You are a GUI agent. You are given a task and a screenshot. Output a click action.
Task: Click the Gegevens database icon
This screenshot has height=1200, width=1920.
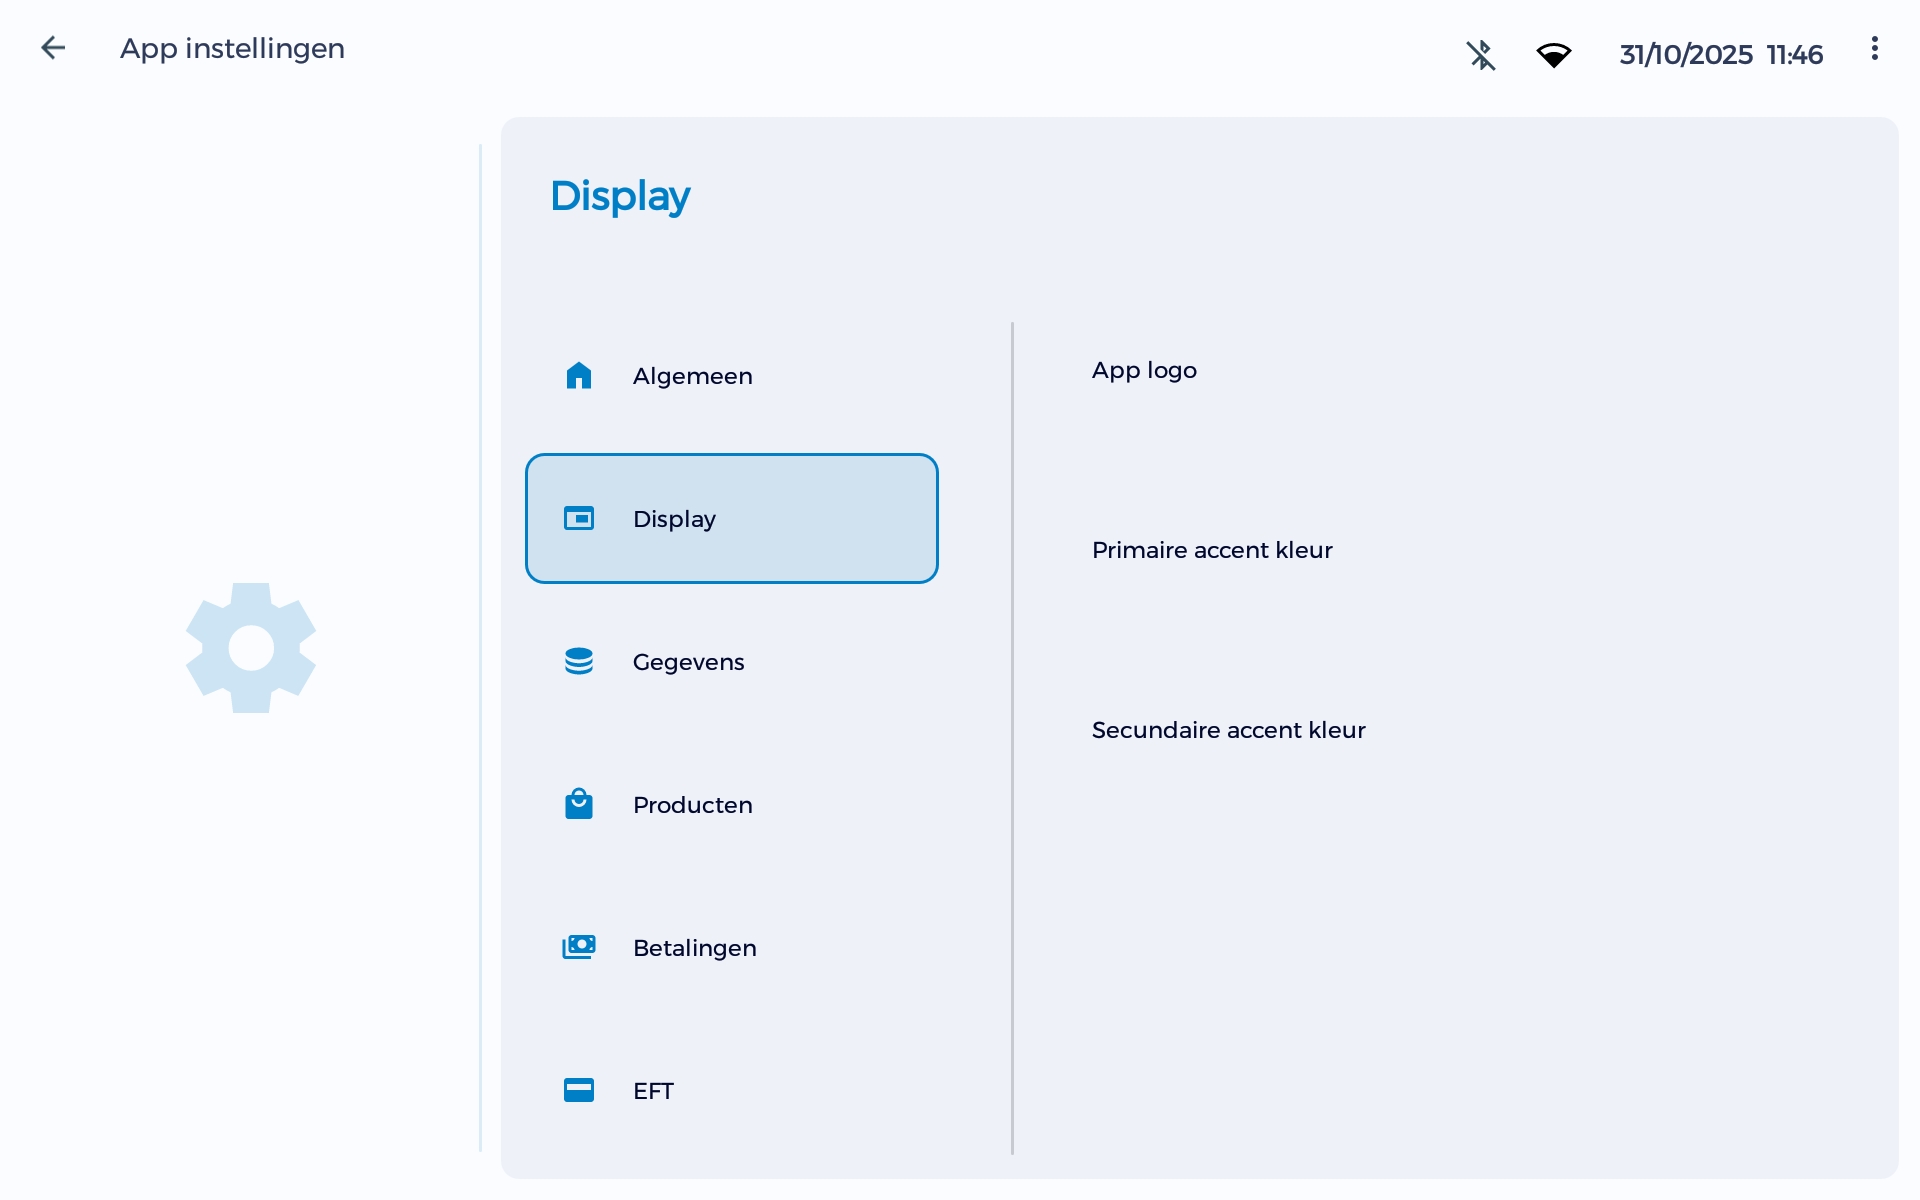579,662
